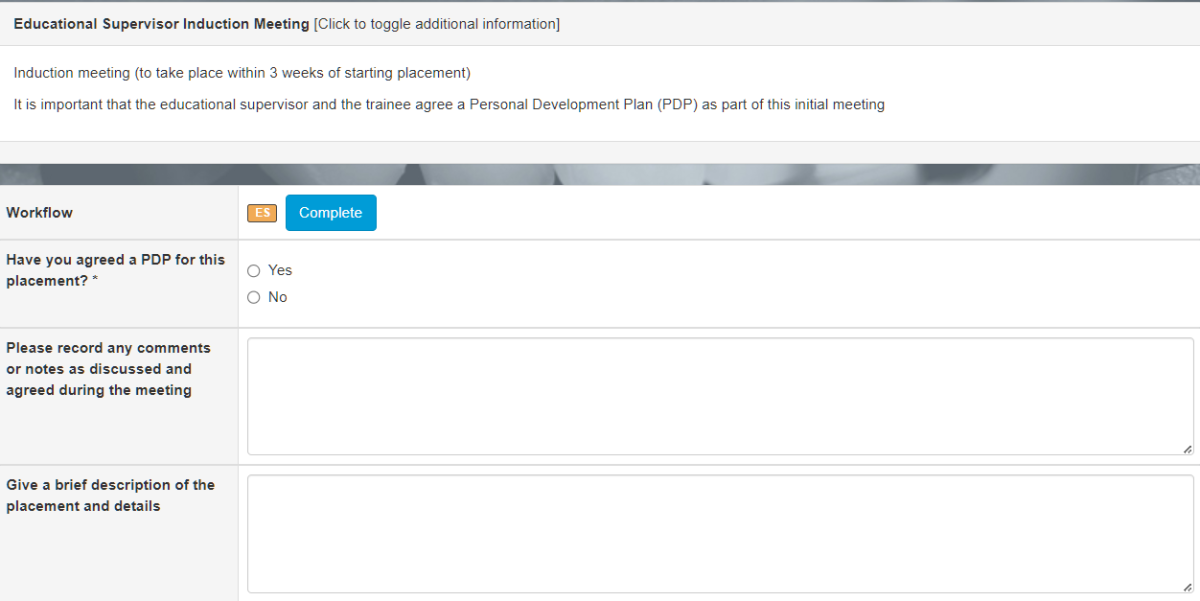Click the 'Have you agreed a PDP' question label
This screenshot has width=1200, height=601.
(115, 270)
